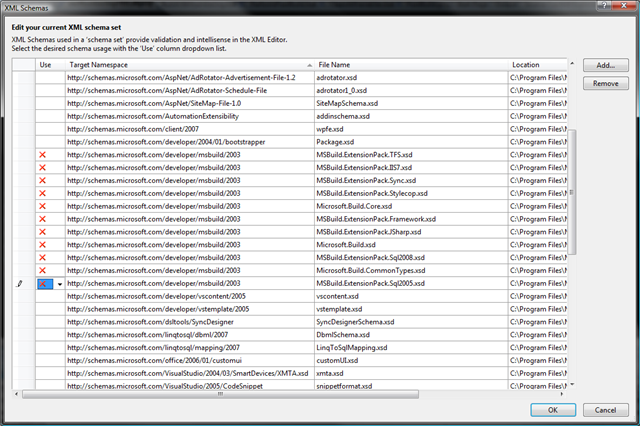
Task: Click the Use cell for customUI.xsd row
Action: pos(50,360)
